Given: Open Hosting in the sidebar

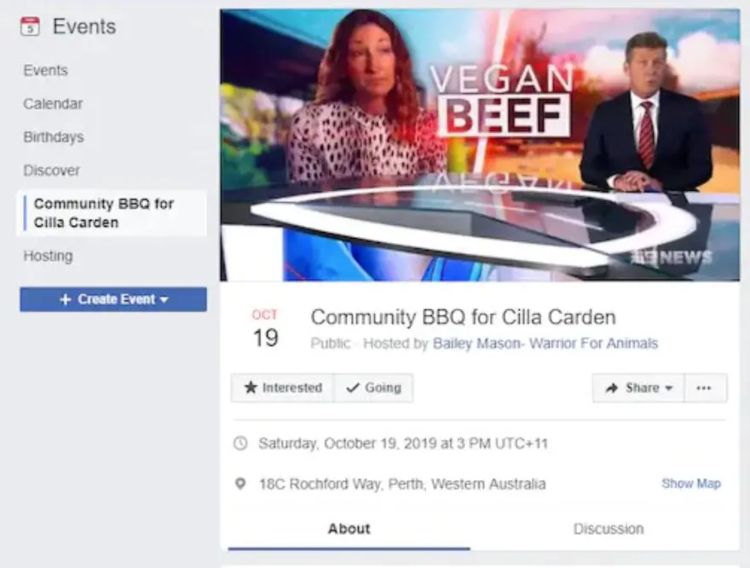Looking at the screenshot, I should pyautogui.click(x=48, y=256).
